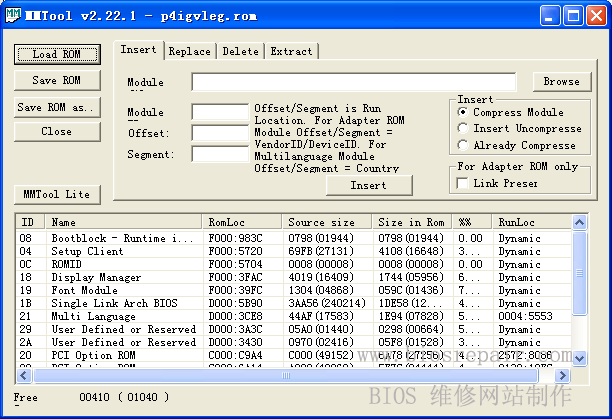
Task: Click the Segment input field
Action: [220, 154]
